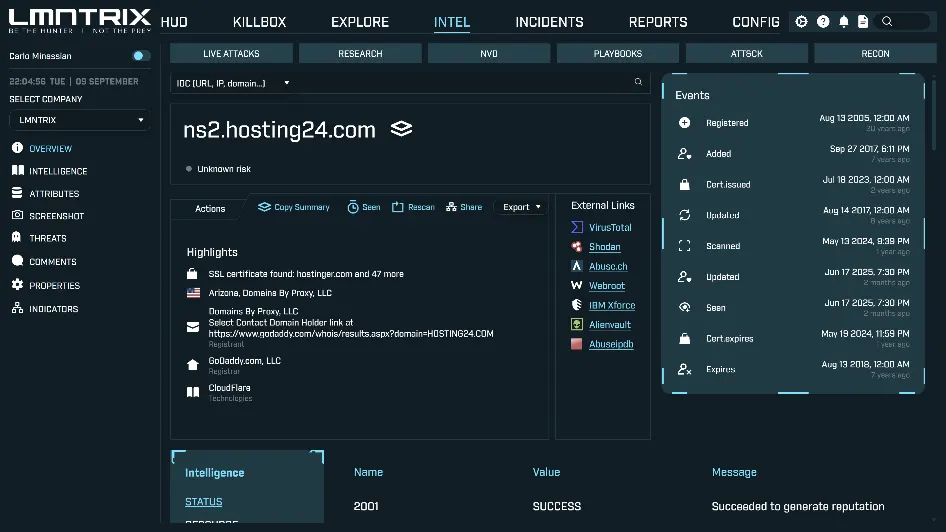The height and width of the screenshot is (532, 946).
Task: Click the Copy Summary button
Action: (x=294, y=207)
